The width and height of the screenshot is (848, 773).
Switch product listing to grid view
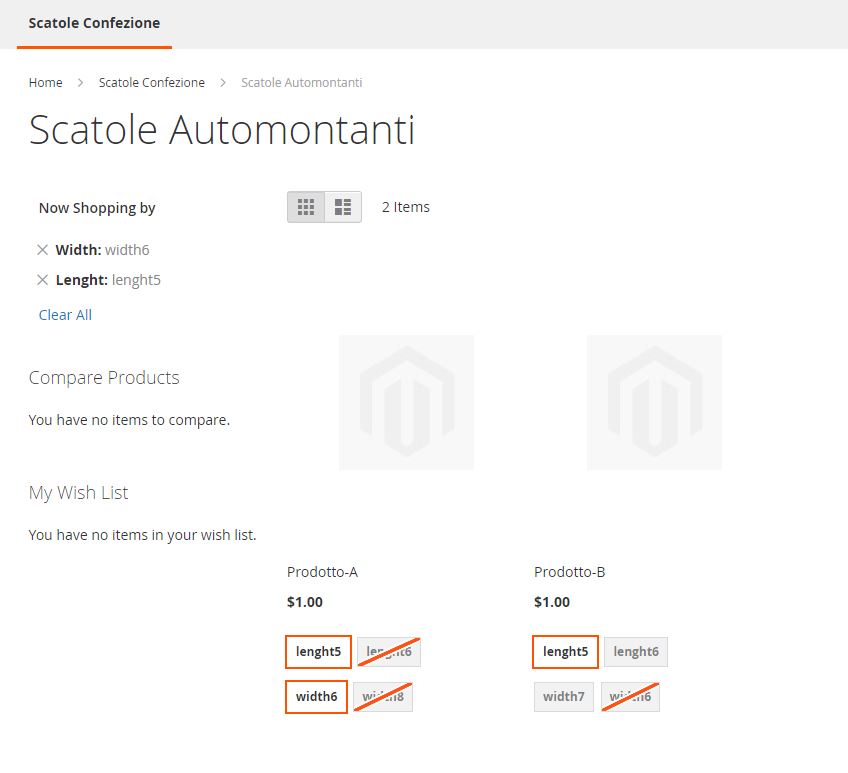tap(306, 207)
